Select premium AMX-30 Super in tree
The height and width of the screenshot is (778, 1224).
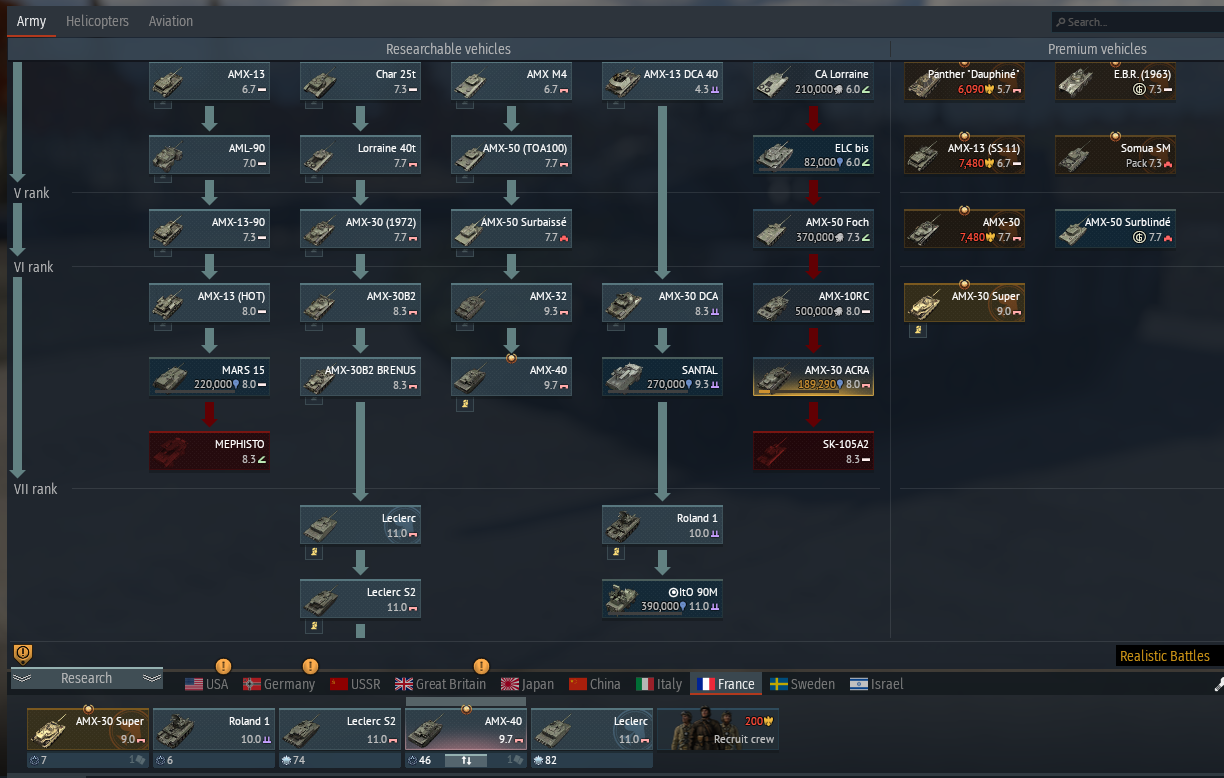(x=964, y=303)
